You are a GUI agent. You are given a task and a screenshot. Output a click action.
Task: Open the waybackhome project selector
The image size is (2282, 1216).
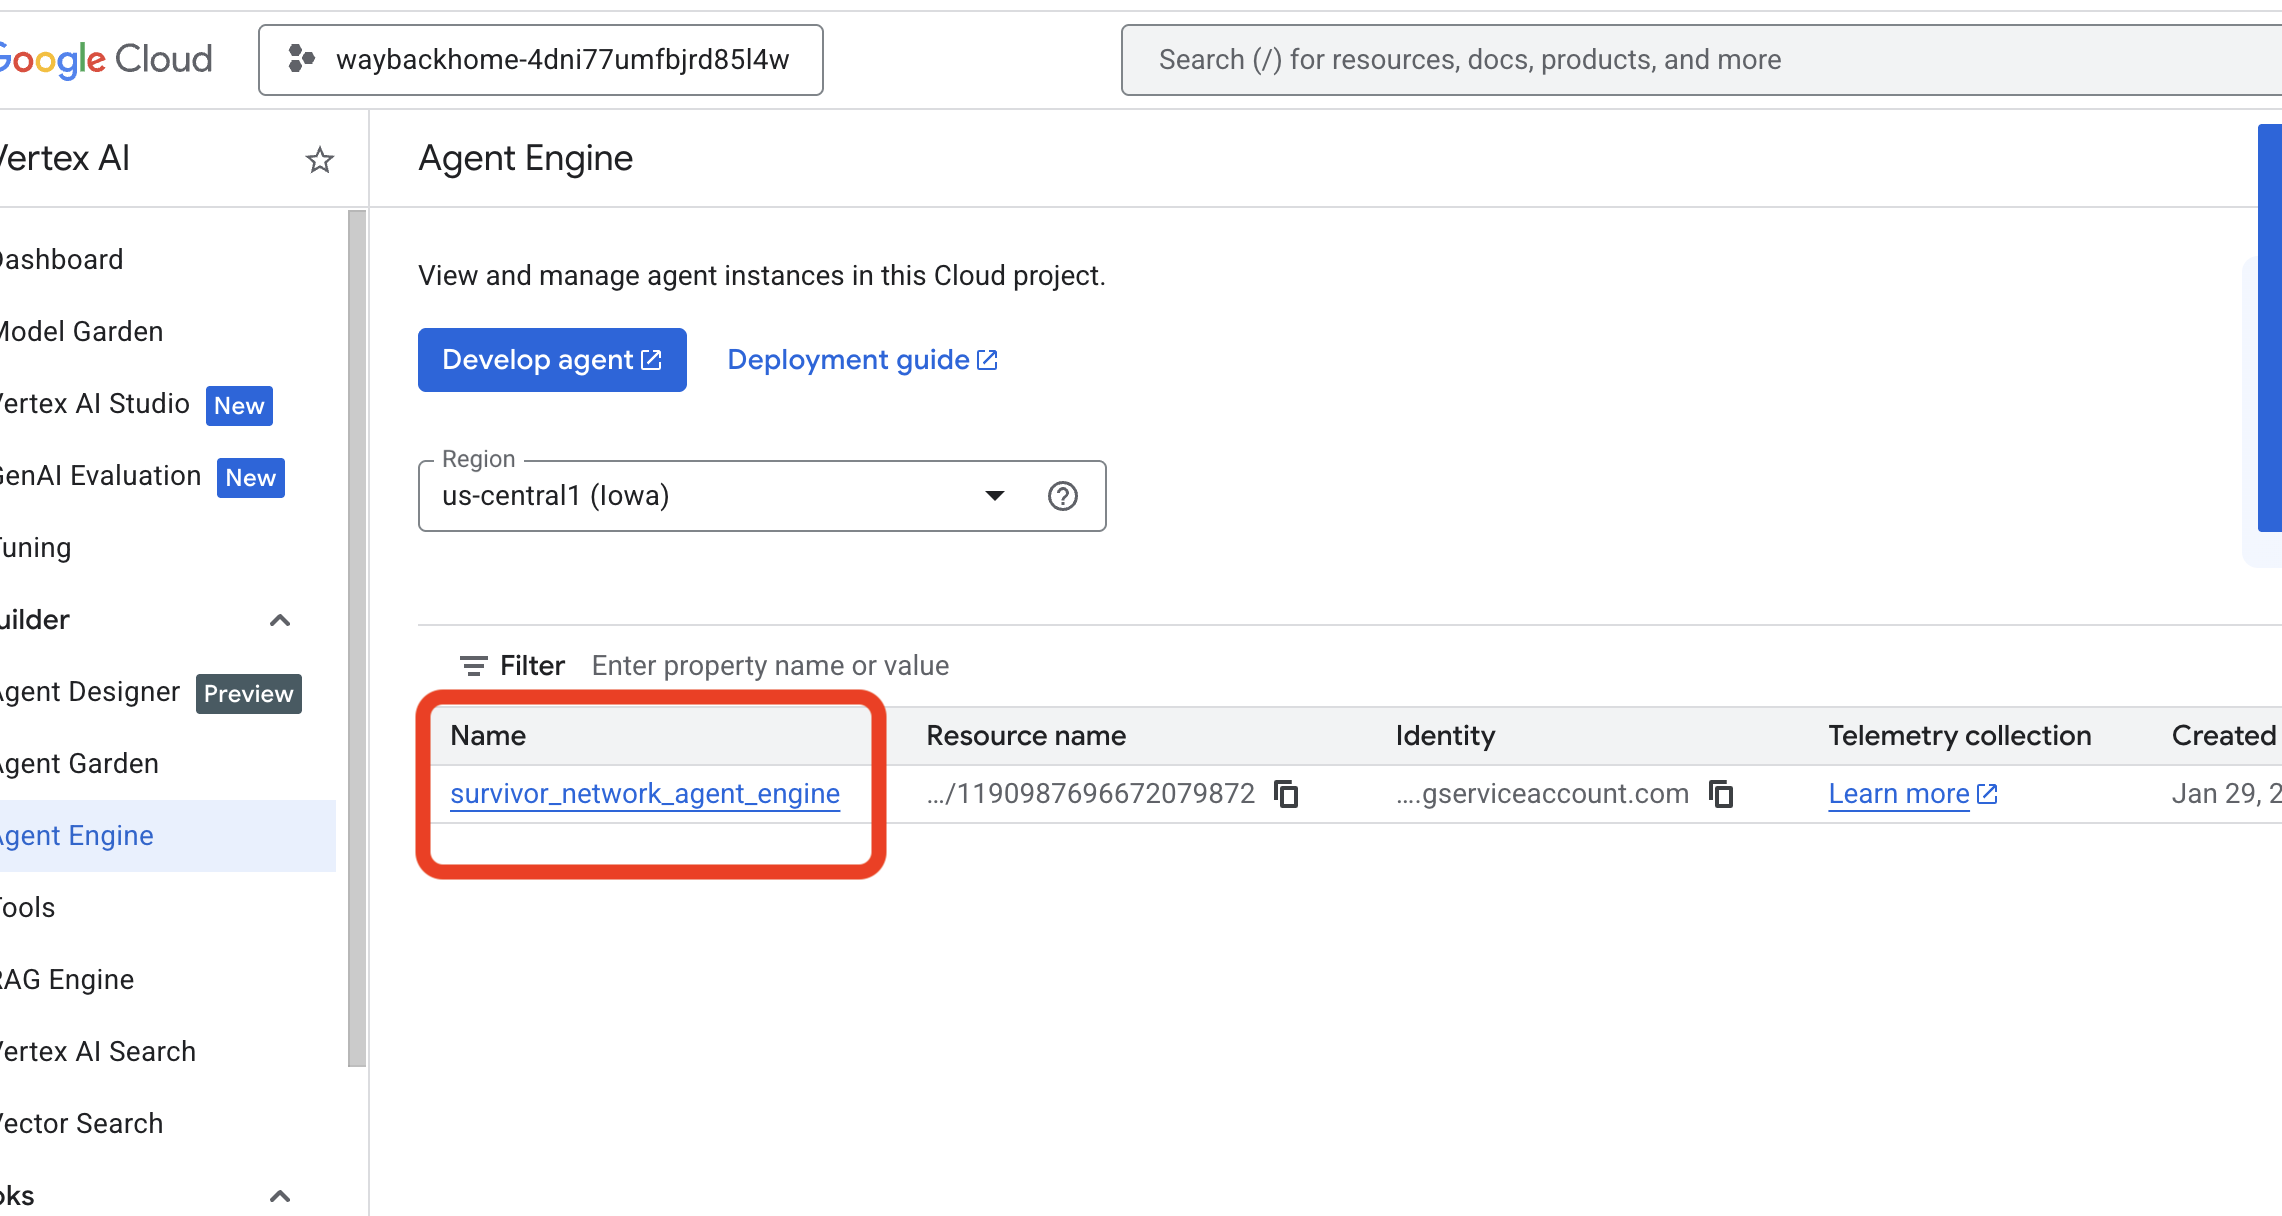pos(541,60)
